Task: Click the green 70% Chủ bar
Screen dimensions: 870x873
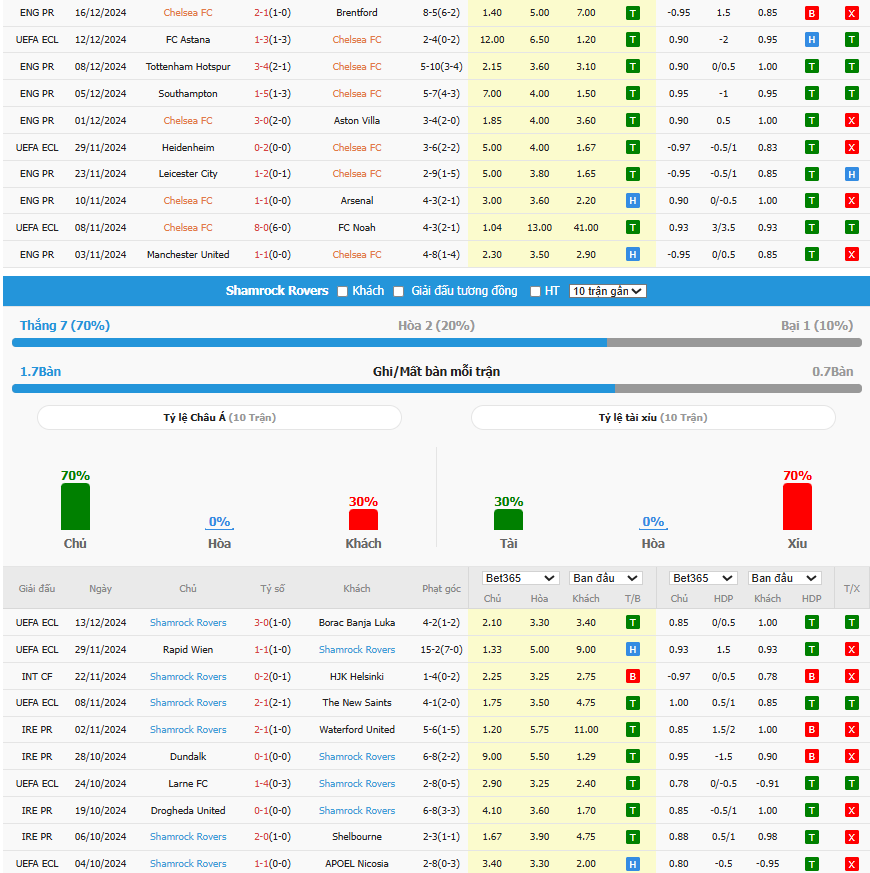Action: (x=75, y=507)
